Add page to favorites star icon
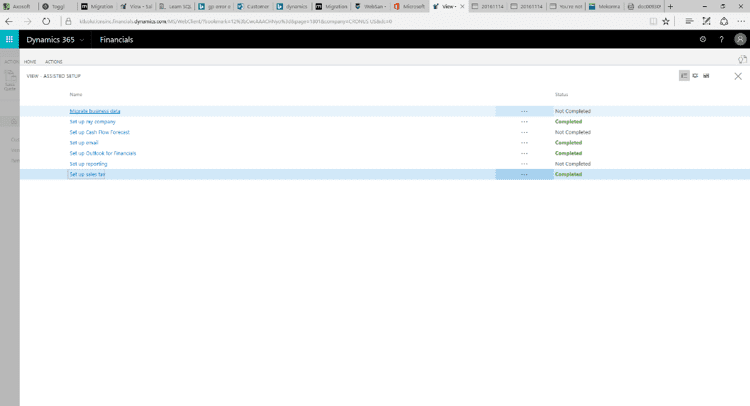Image resolution: width=750 pixels, height=406 pixels. [x=666, y=20]
